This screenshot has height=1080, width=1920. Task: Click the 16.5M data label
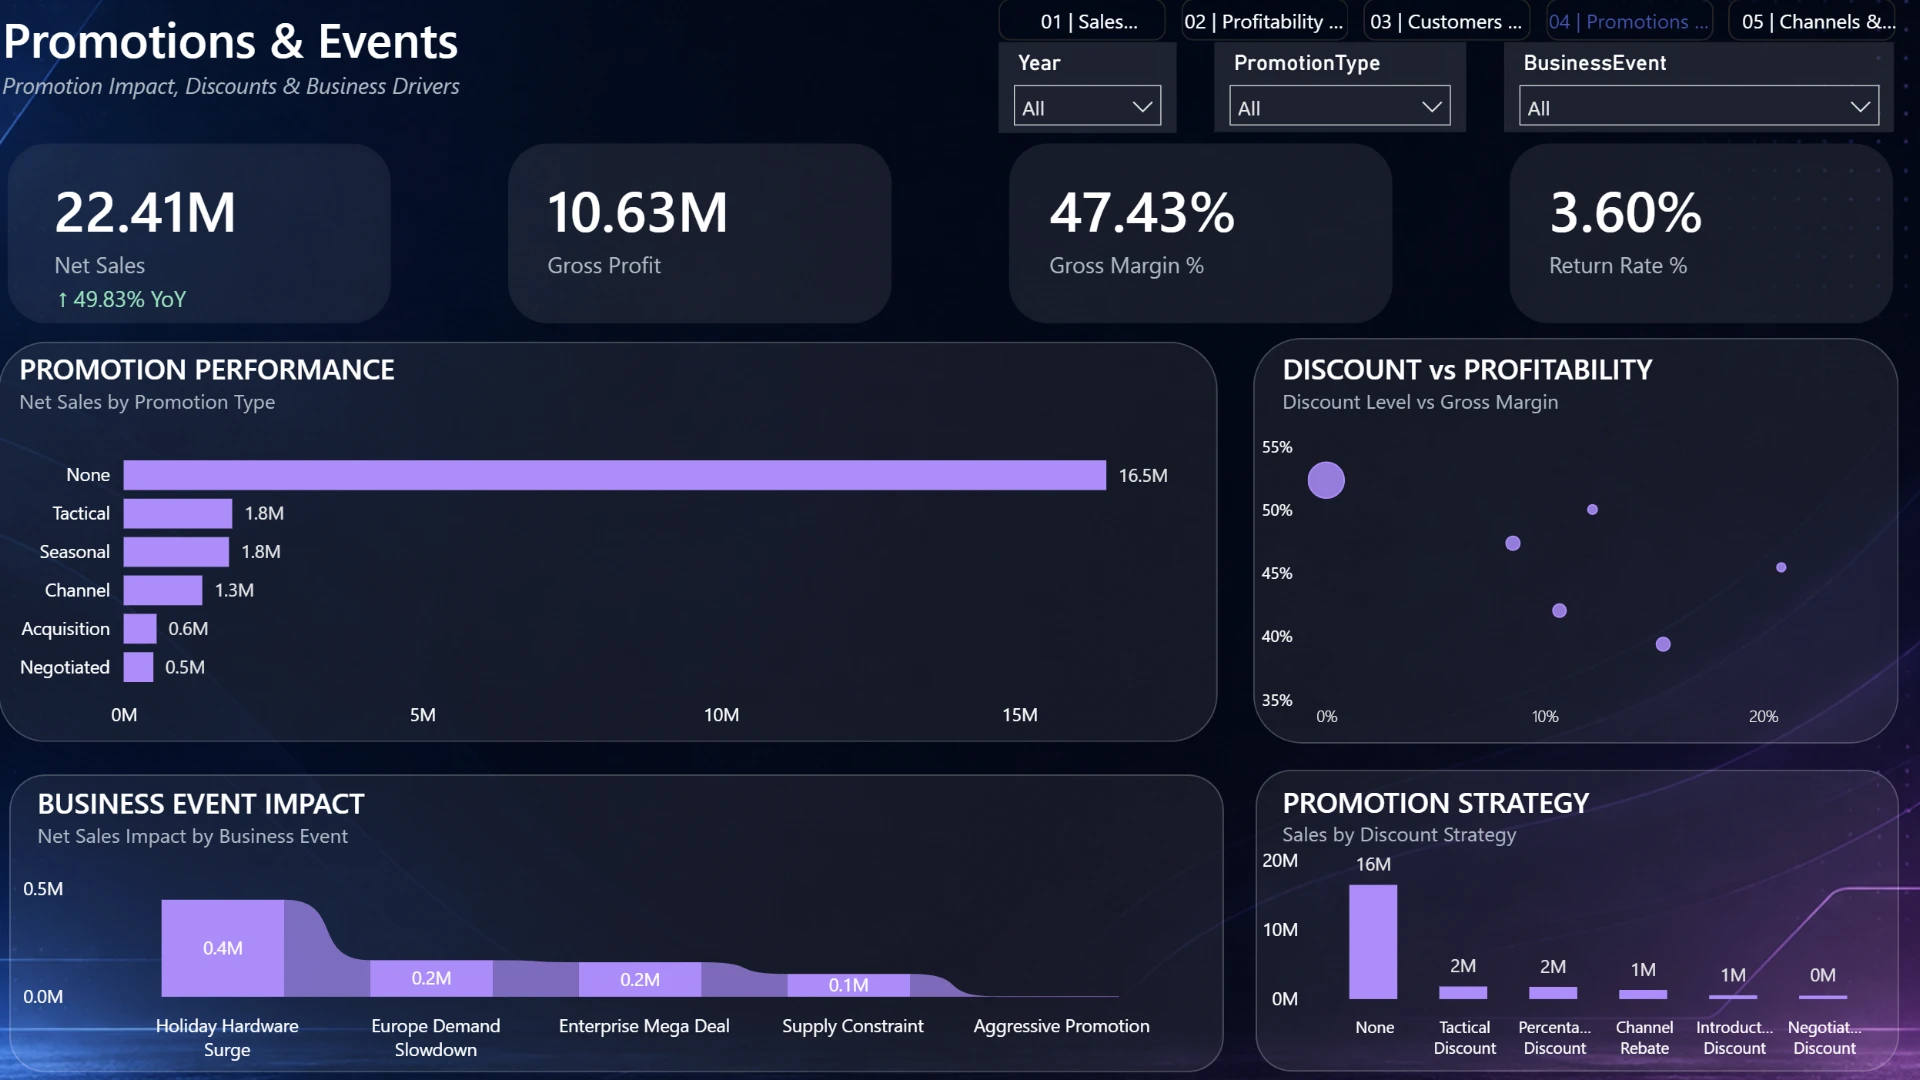tap(1143, 475)
